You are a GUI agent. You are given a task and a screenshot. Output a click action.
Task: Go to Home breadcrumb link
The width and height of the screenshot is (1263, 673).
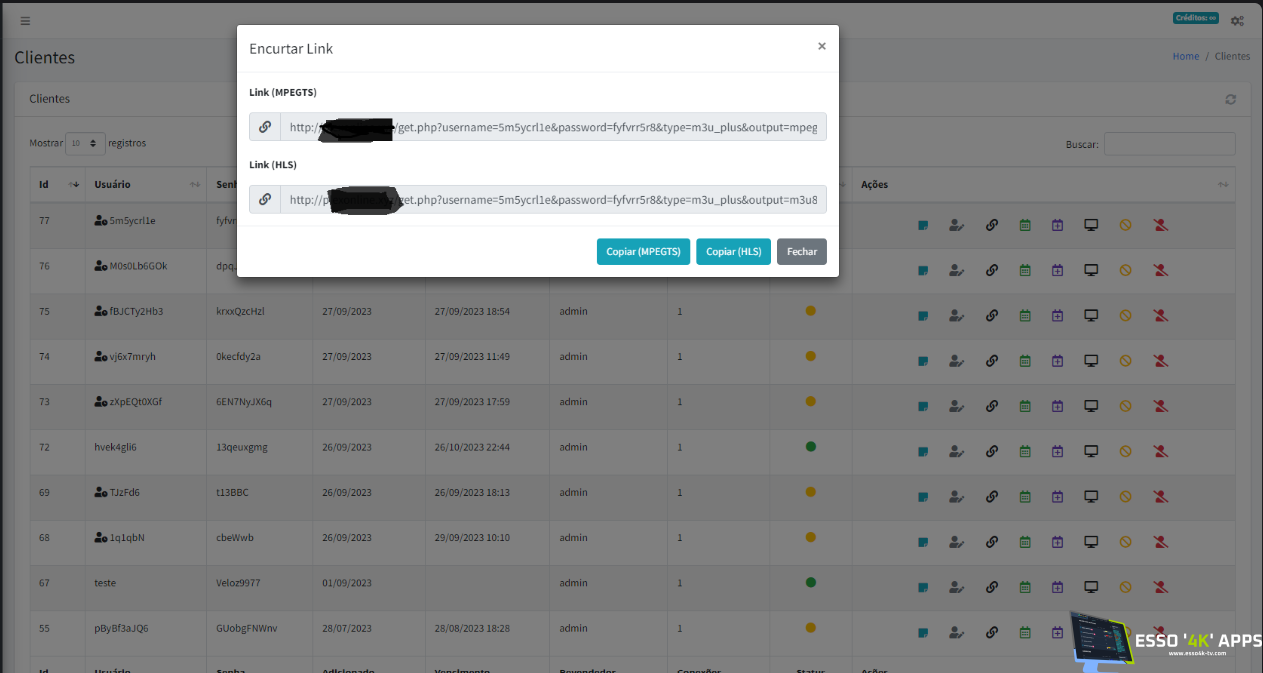click(1185, 56)
